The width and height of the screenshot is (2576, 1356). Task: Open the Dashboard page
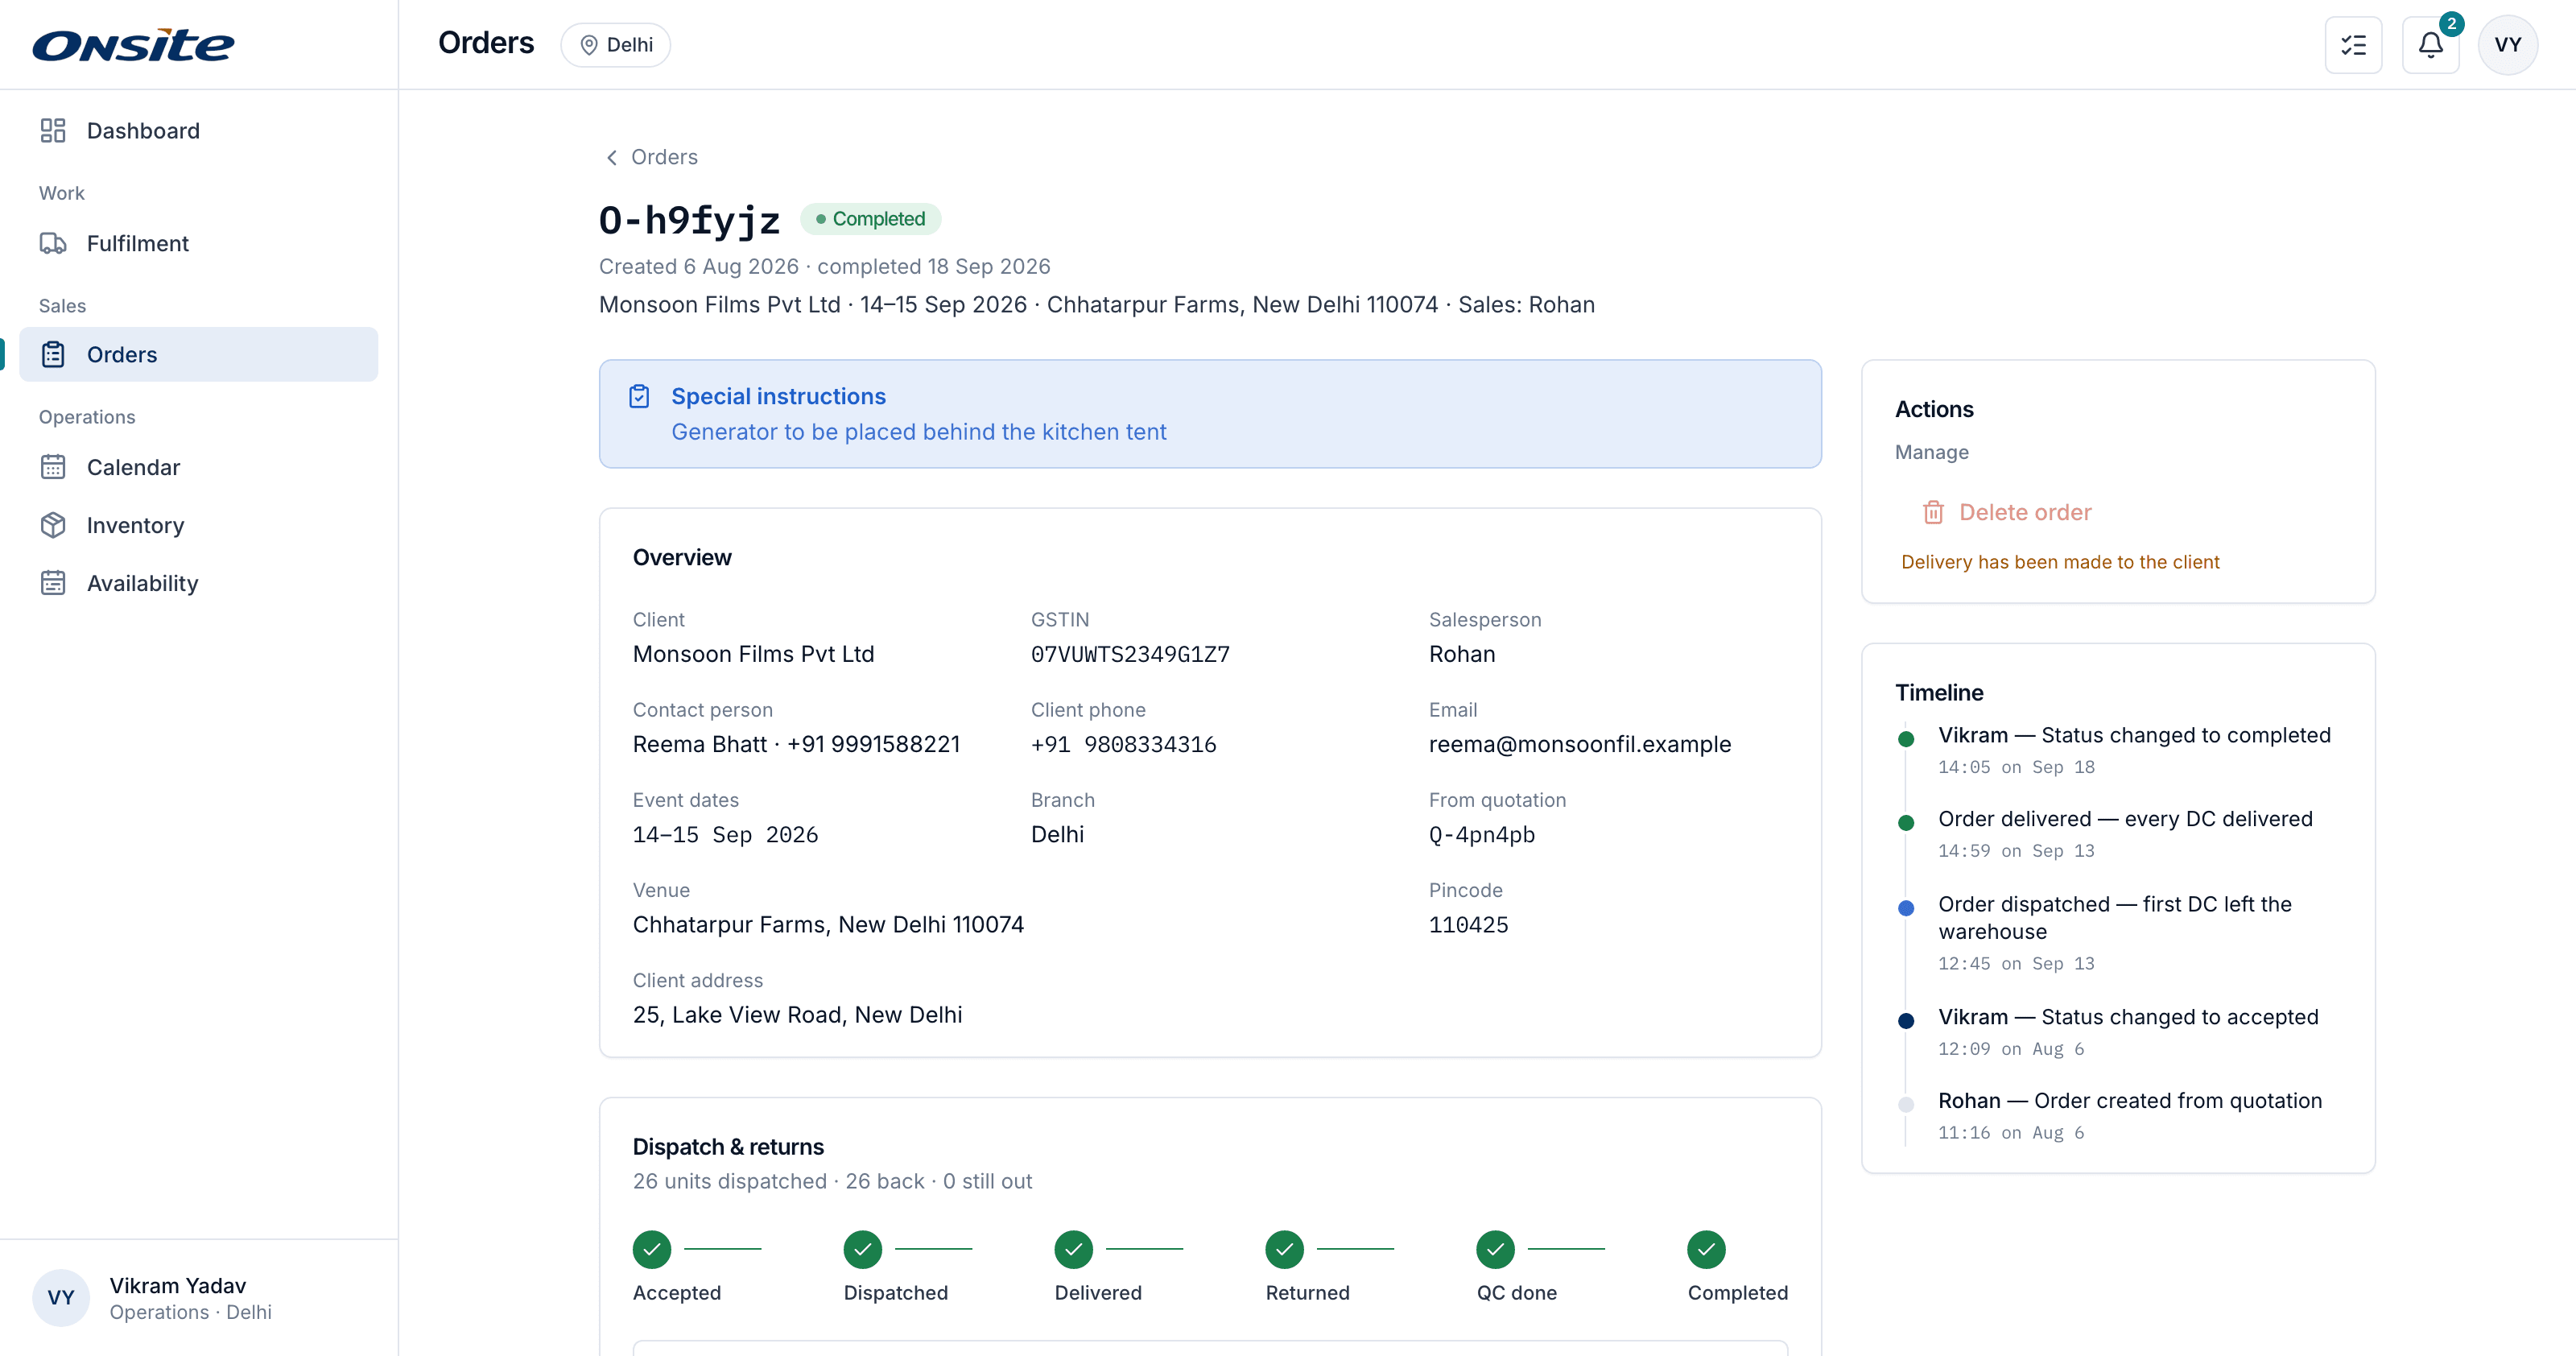[x=198, y=131]
